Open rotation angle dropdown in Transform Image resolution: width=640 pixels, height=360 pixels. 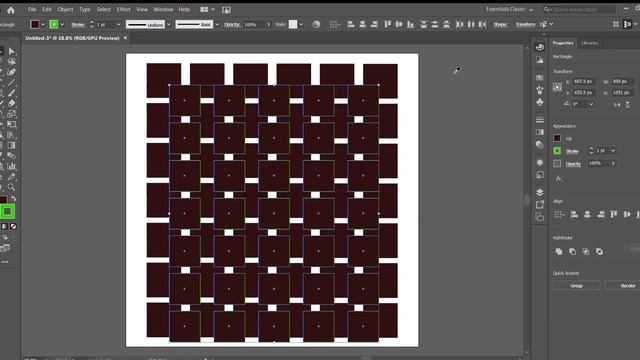(x=591, y=104)
